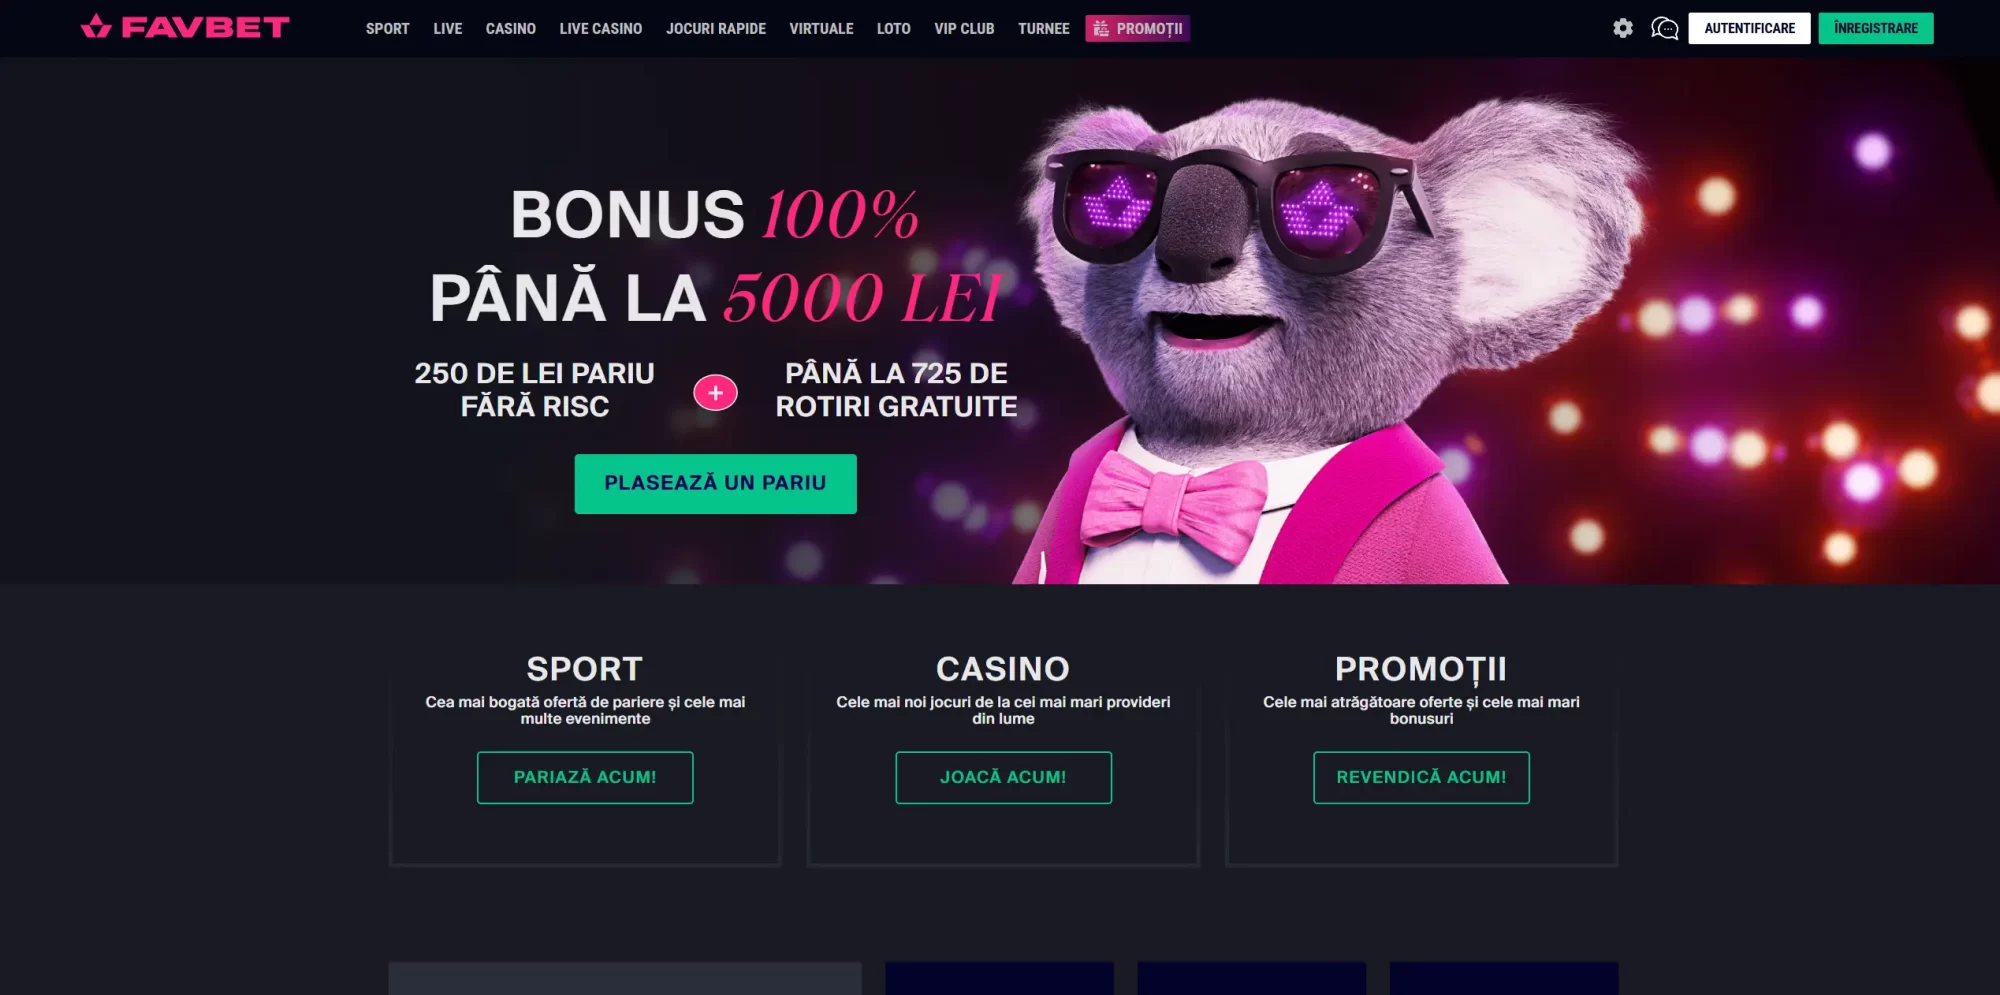
Task: Open the live chat support icon
Action: pos(1664,28)
